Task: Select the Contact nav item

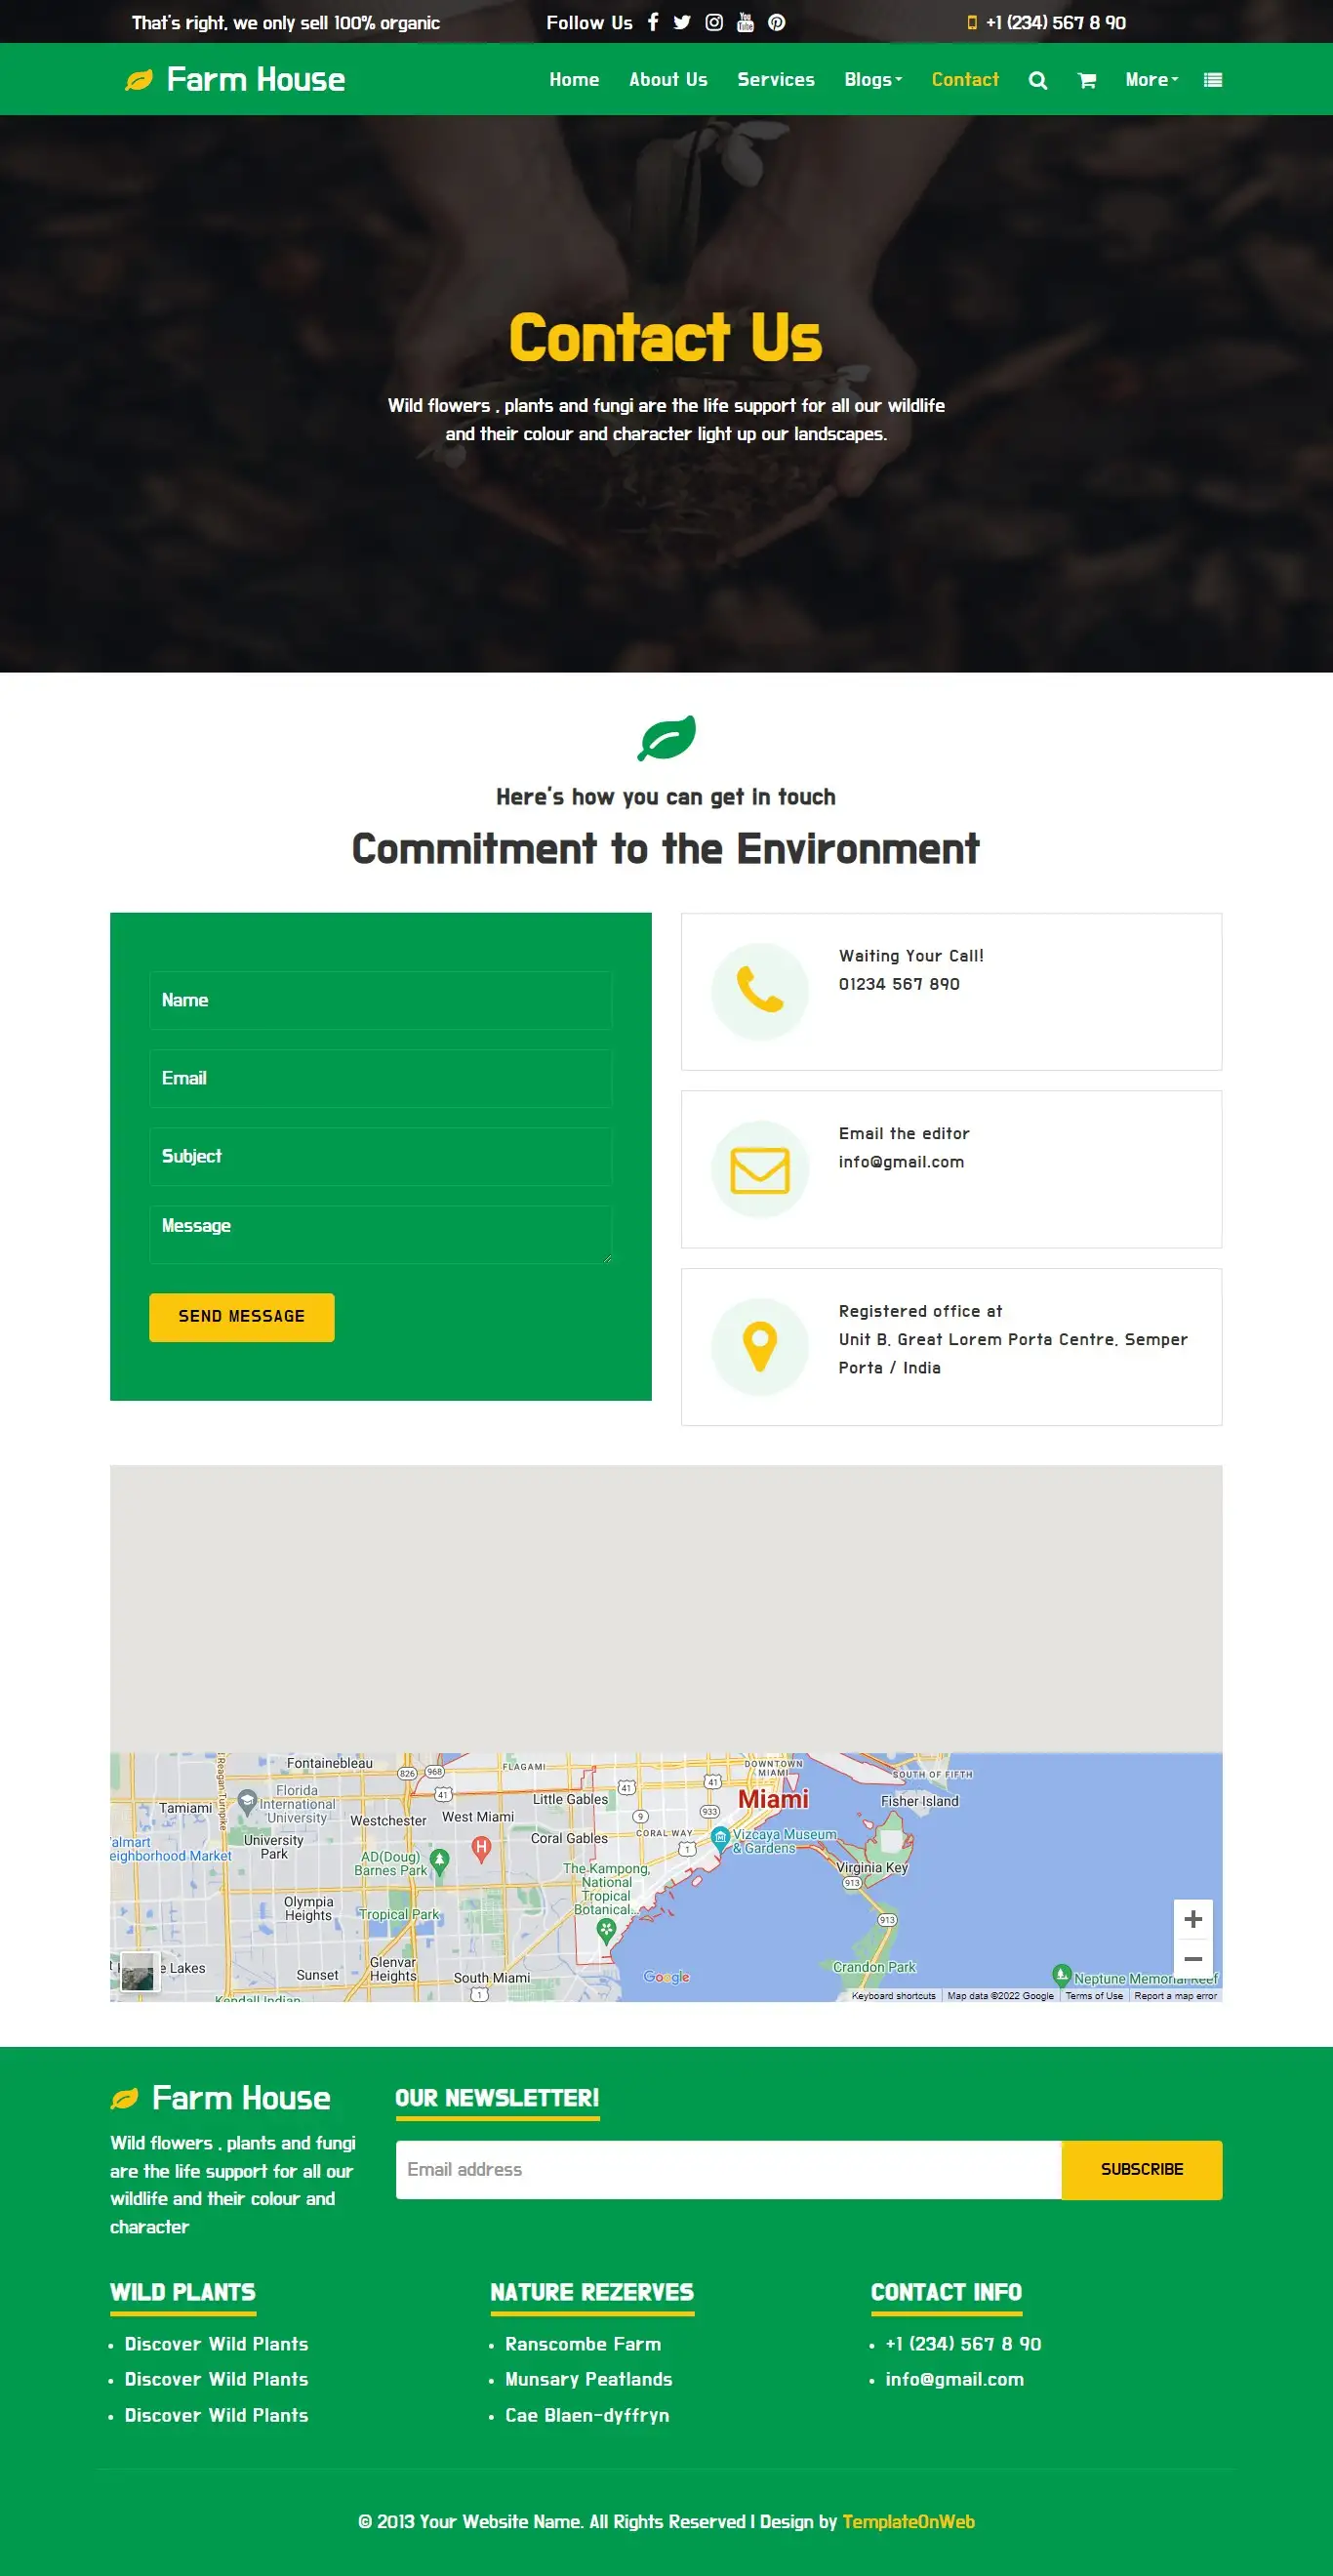Action: (x=965, y=80)
